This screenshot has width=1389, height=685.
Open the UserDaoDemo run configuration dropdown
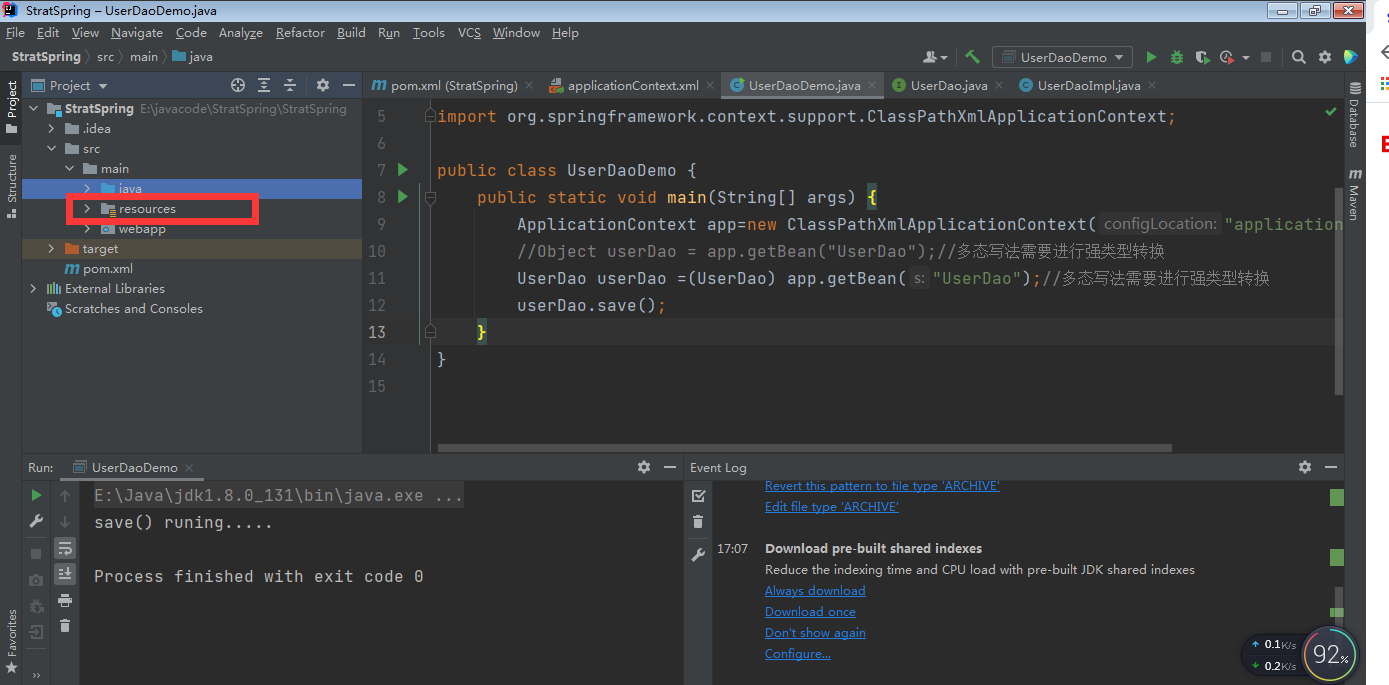(x=1062, y=57)
